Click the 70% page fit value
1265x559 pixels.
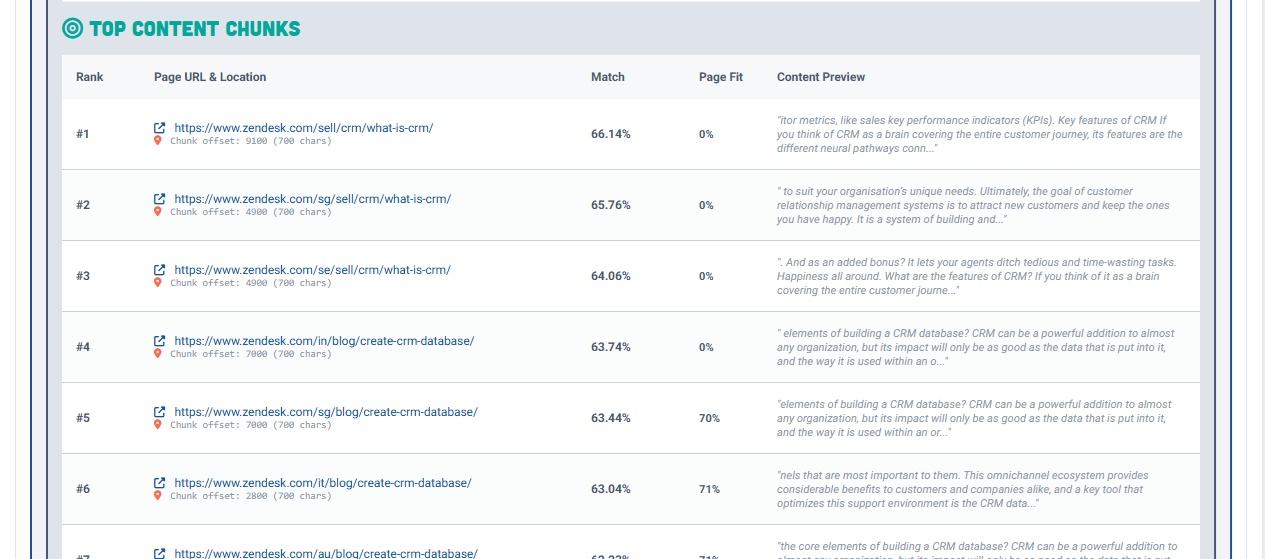tap(709, 418)
